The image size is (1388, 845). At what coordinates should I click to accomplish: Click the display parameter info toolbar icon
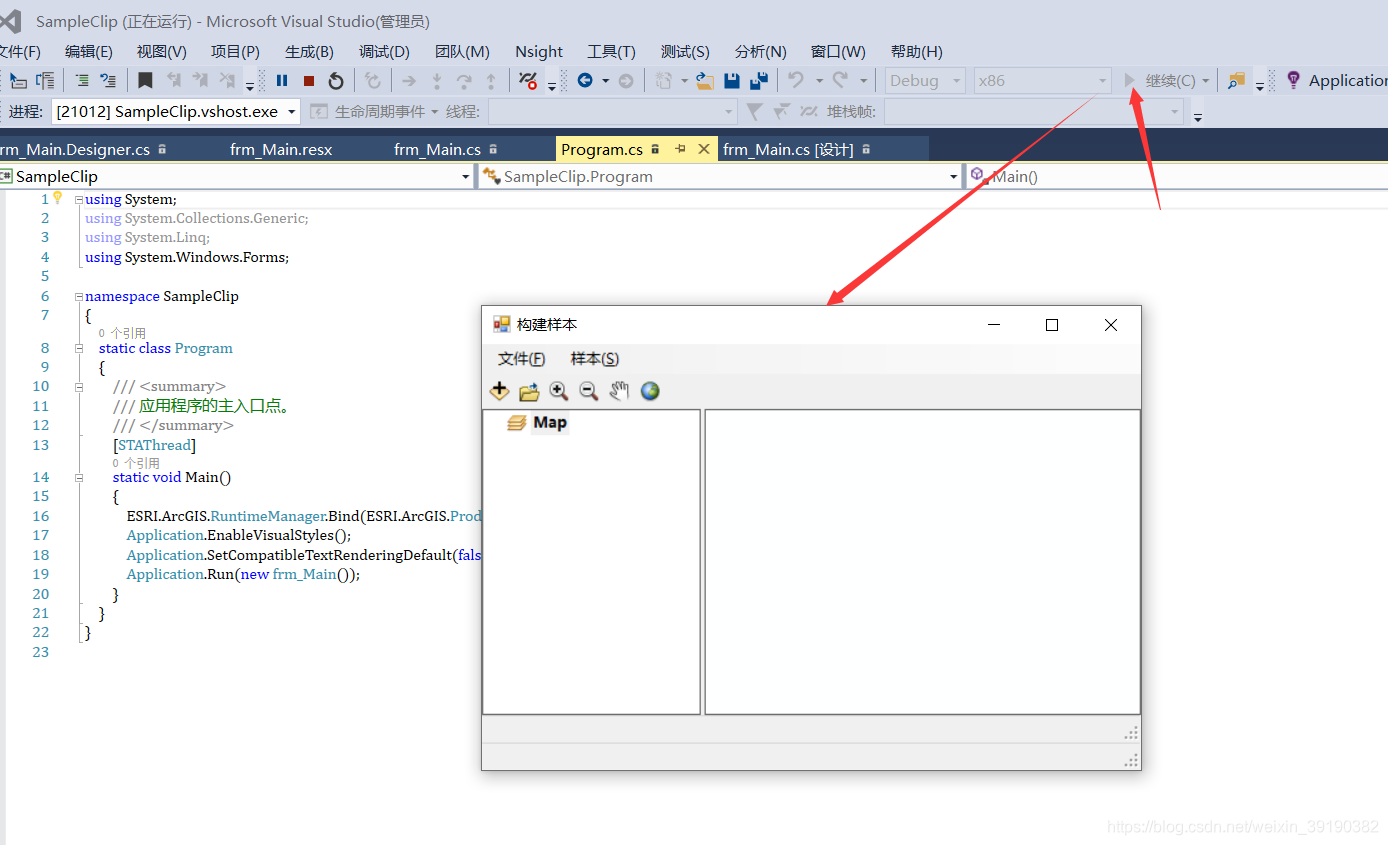[x=45, y=81]
